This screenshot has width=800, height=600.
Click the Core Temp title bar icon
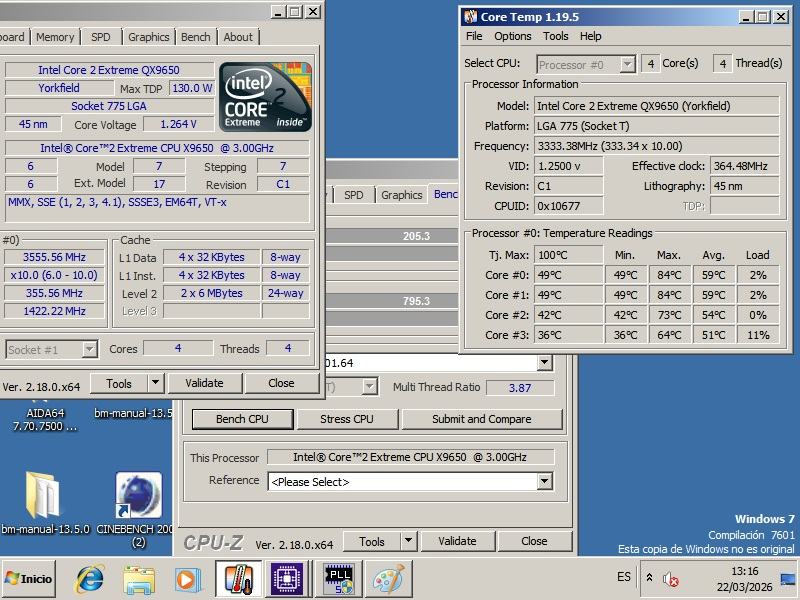470,17
